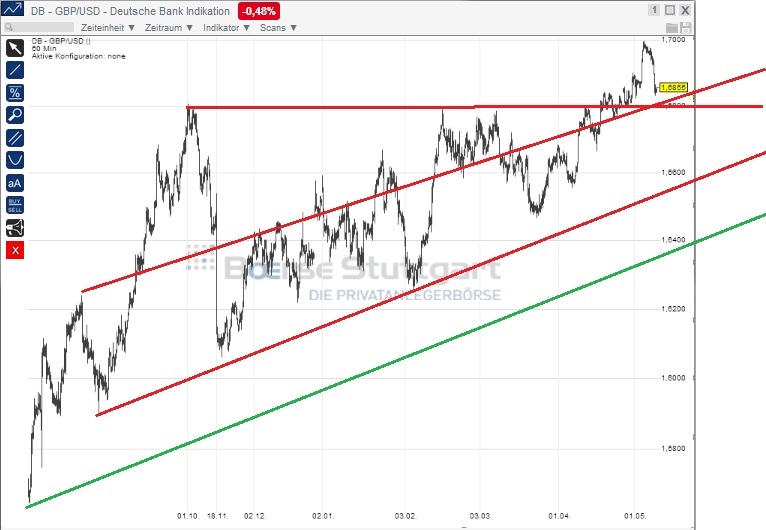Choose the curve arc drawing tool
The height and width of the screenshot is (530, 766).
point(15,160)
